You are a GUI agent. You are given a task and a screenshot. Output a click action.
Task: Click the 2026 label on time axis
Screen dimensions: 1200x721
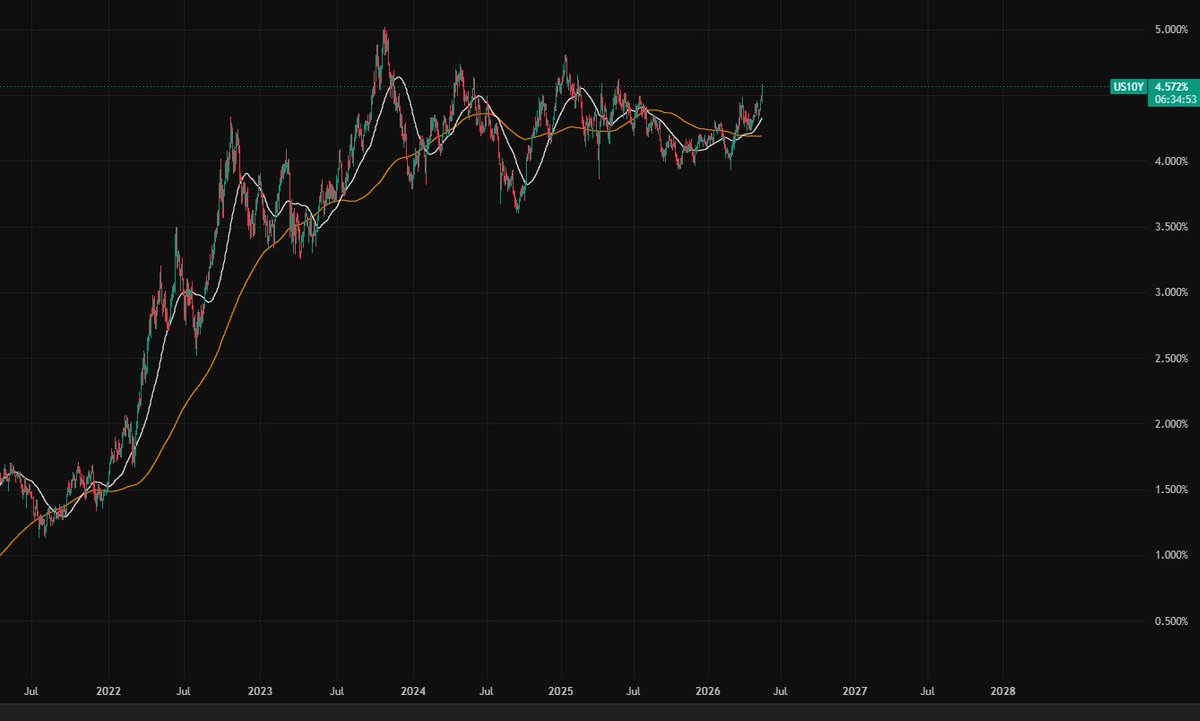[707, 690]
